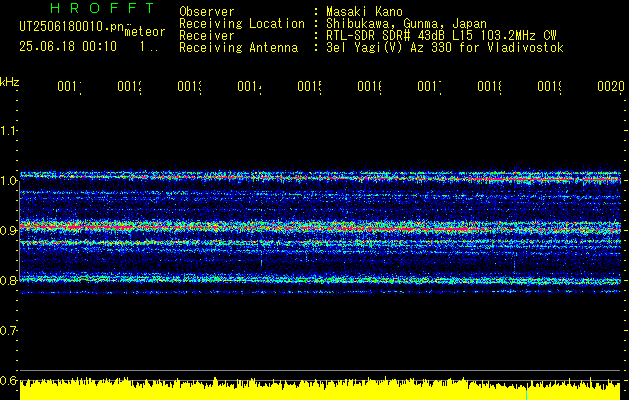Click the 1.0 frequency axis label
Screen dimensions: 629x400
coord(9,181)
